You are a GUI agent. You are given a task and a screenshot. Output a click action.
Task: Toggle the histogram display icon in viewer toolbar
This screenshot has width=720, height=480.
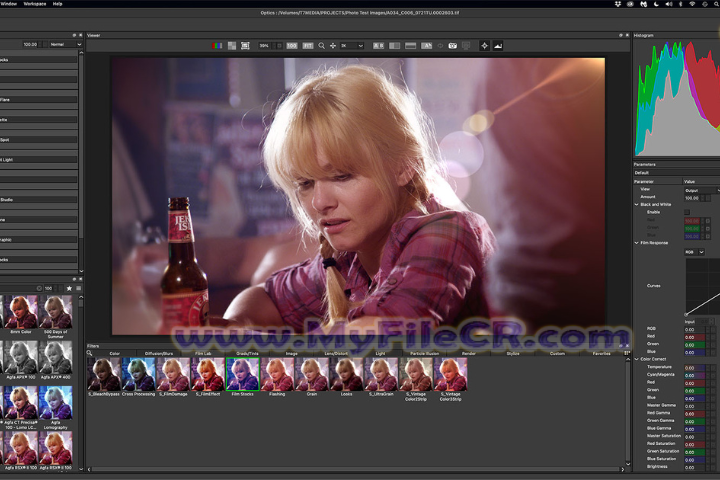(x=498, y=45)
